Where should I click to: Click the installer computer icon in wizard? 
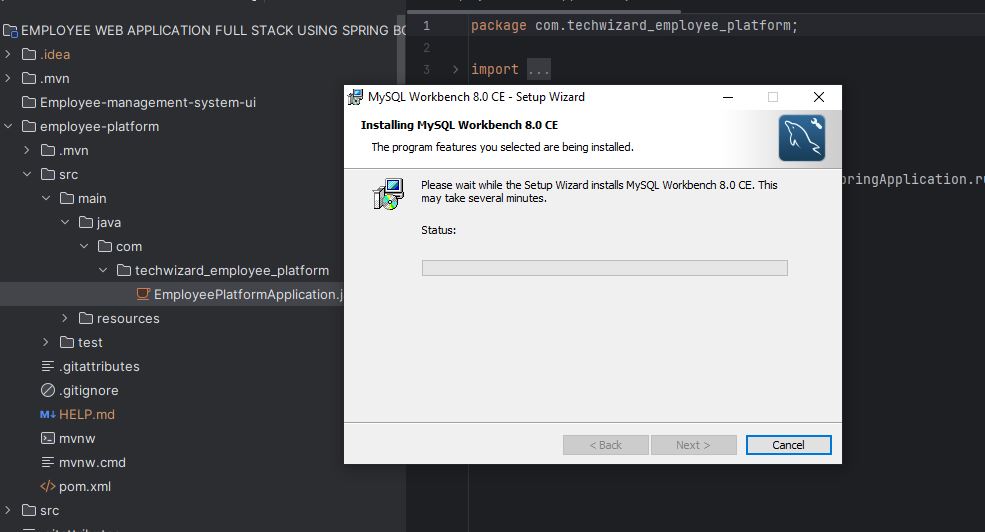point(388,194)
